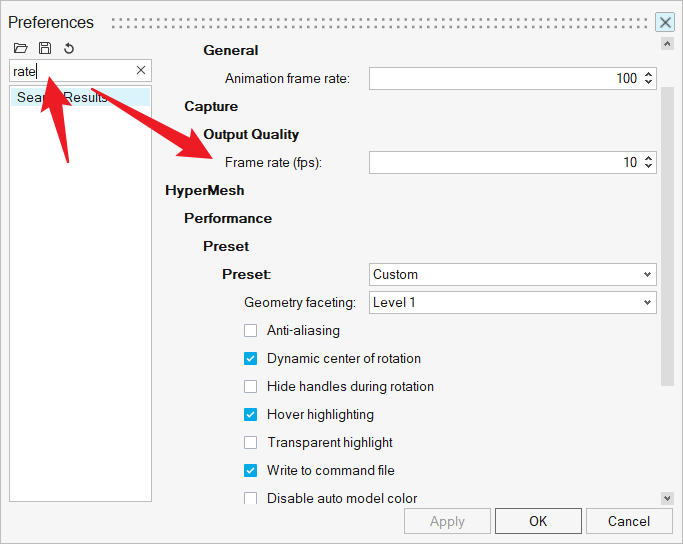Open the Preset dropdown showing Custom

tap(512, 275)
